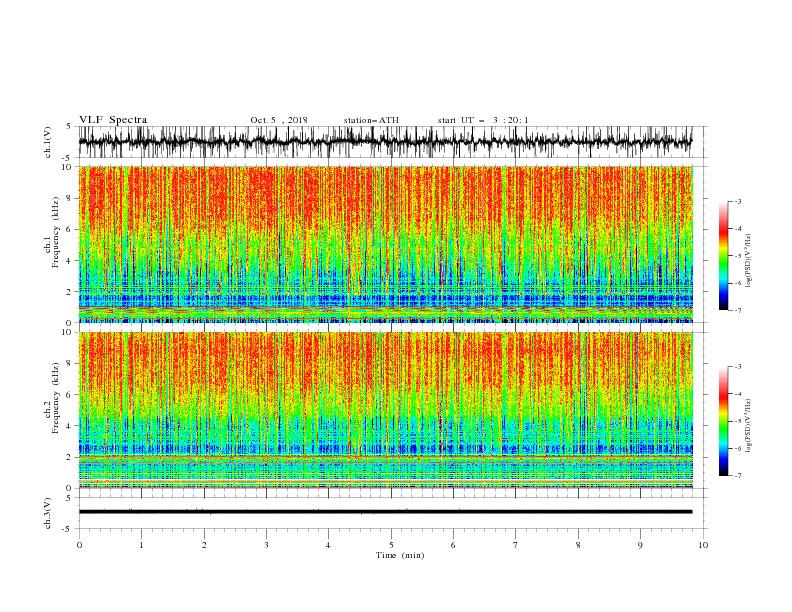This screenshot has width=792, height=612.
Task: Click time axis tick label "5"
Action: (391, 545)
